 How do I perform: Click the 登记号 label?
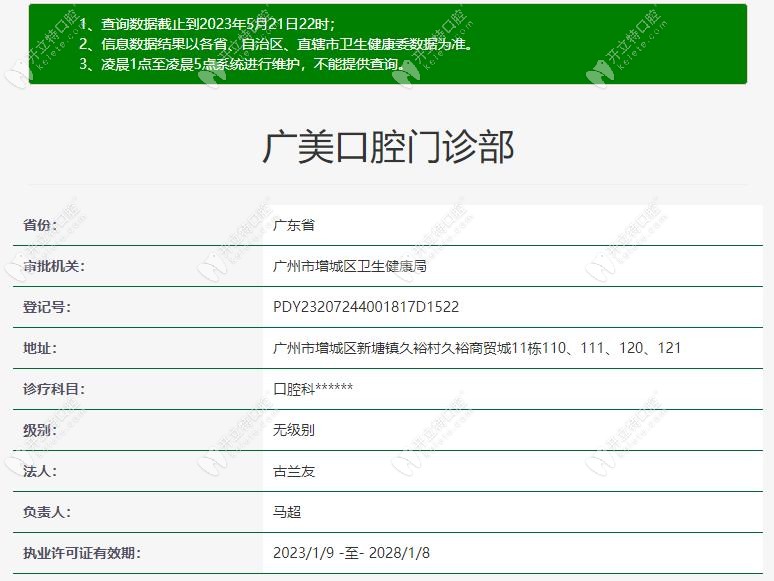click(47, 307)
